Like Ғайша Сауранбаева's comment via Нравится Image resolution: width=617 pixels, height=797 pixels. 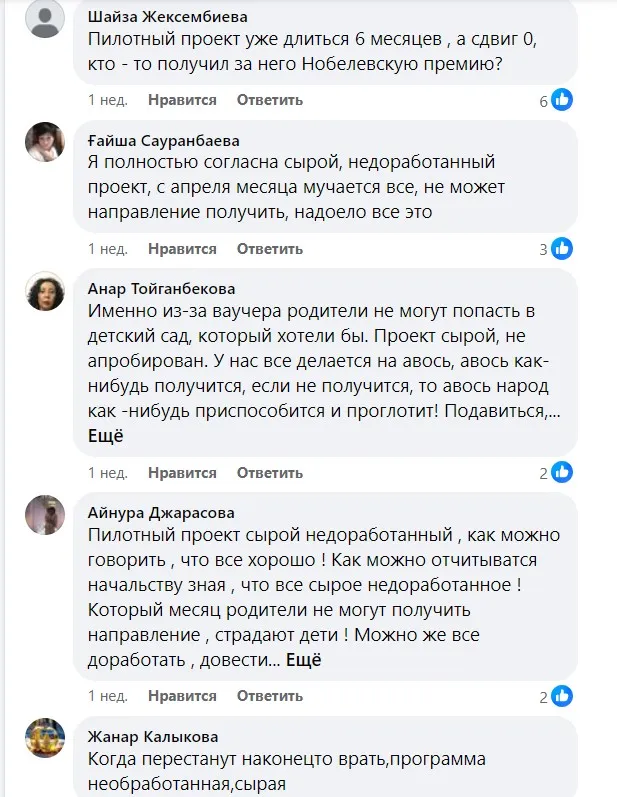182,249
